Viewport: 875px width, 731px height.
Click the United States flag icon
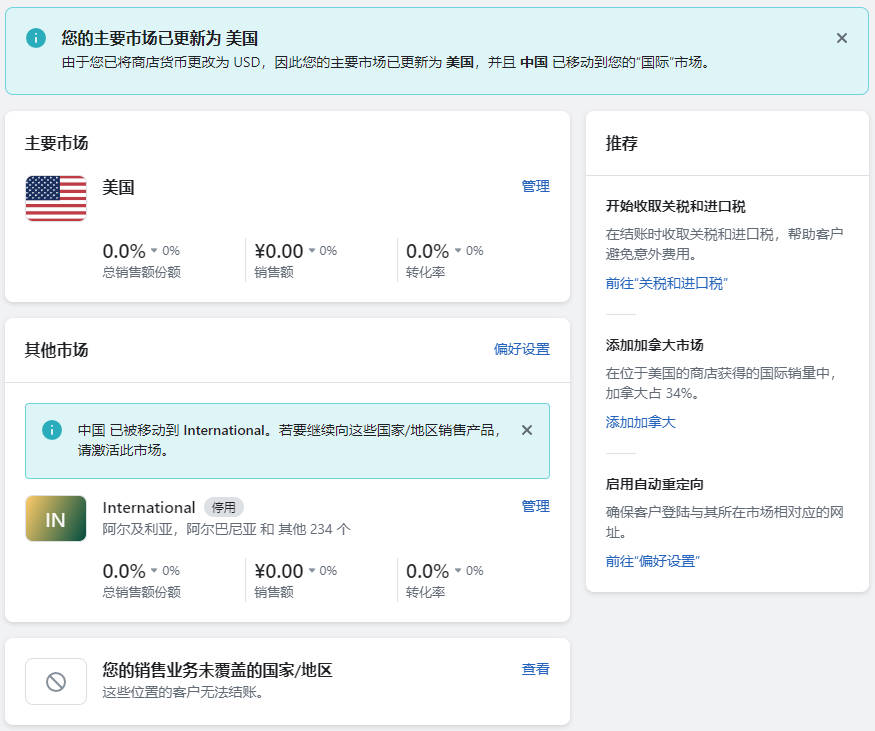click(x=56, y=198)
